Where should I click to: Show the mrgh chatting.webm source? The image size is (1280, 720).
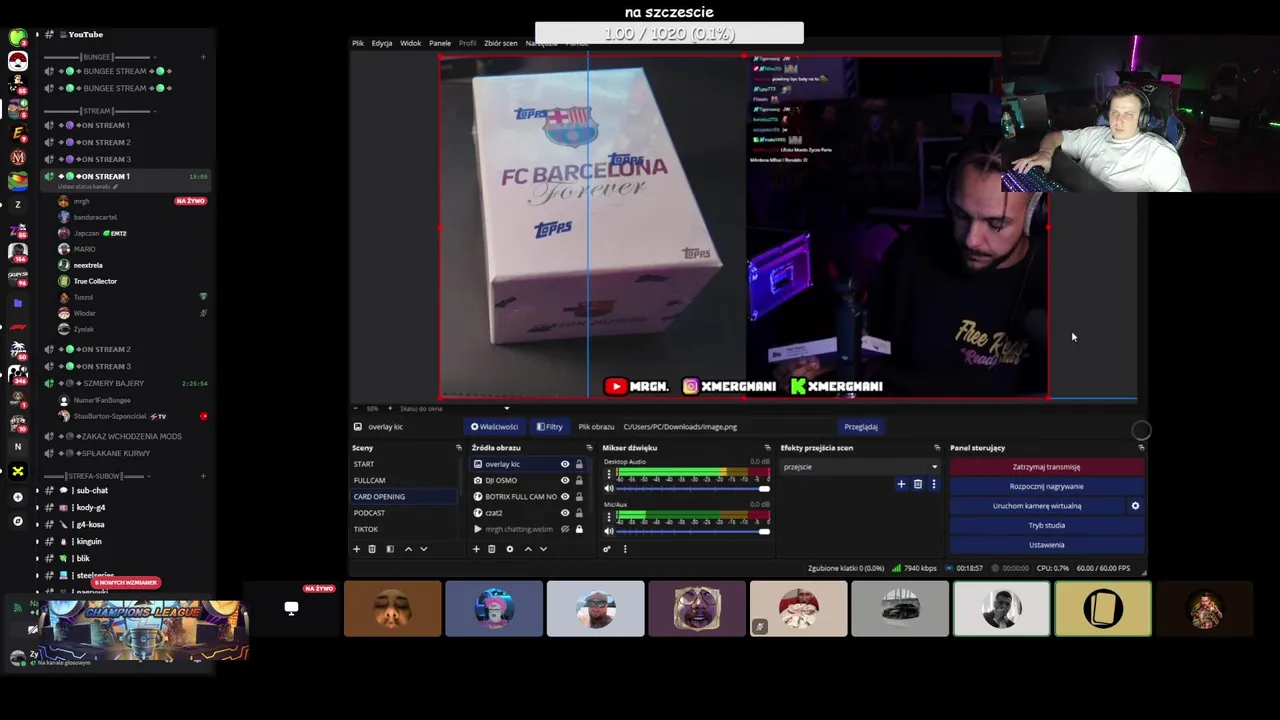tap(565, 529)
